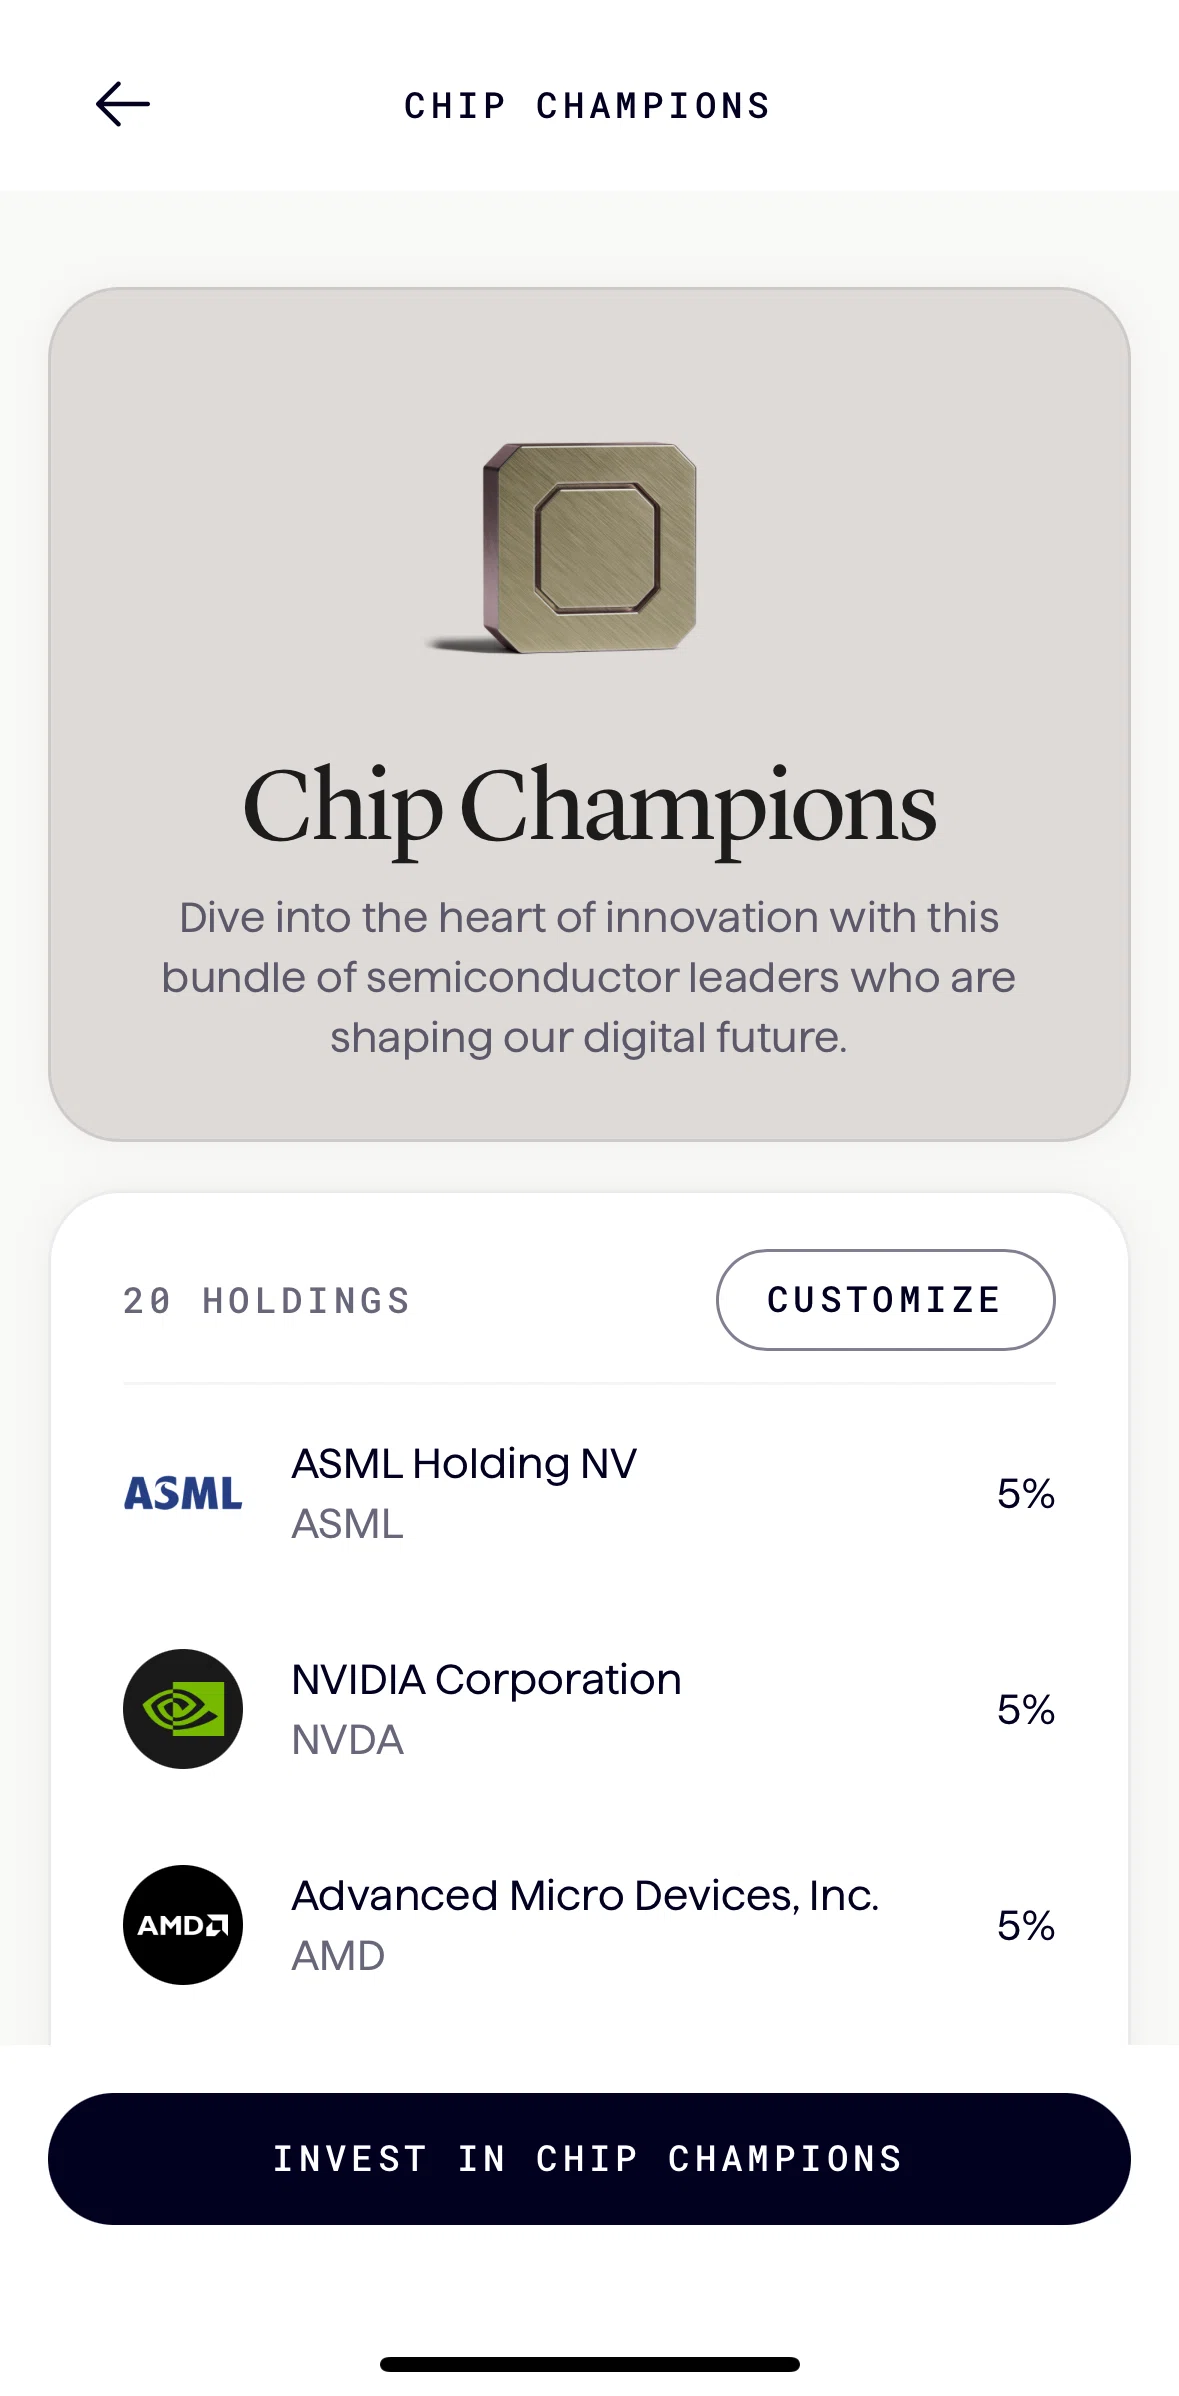Click the AMD ticker label
Viewport: 1179px width, 2396px height.
pos(338,1956)
